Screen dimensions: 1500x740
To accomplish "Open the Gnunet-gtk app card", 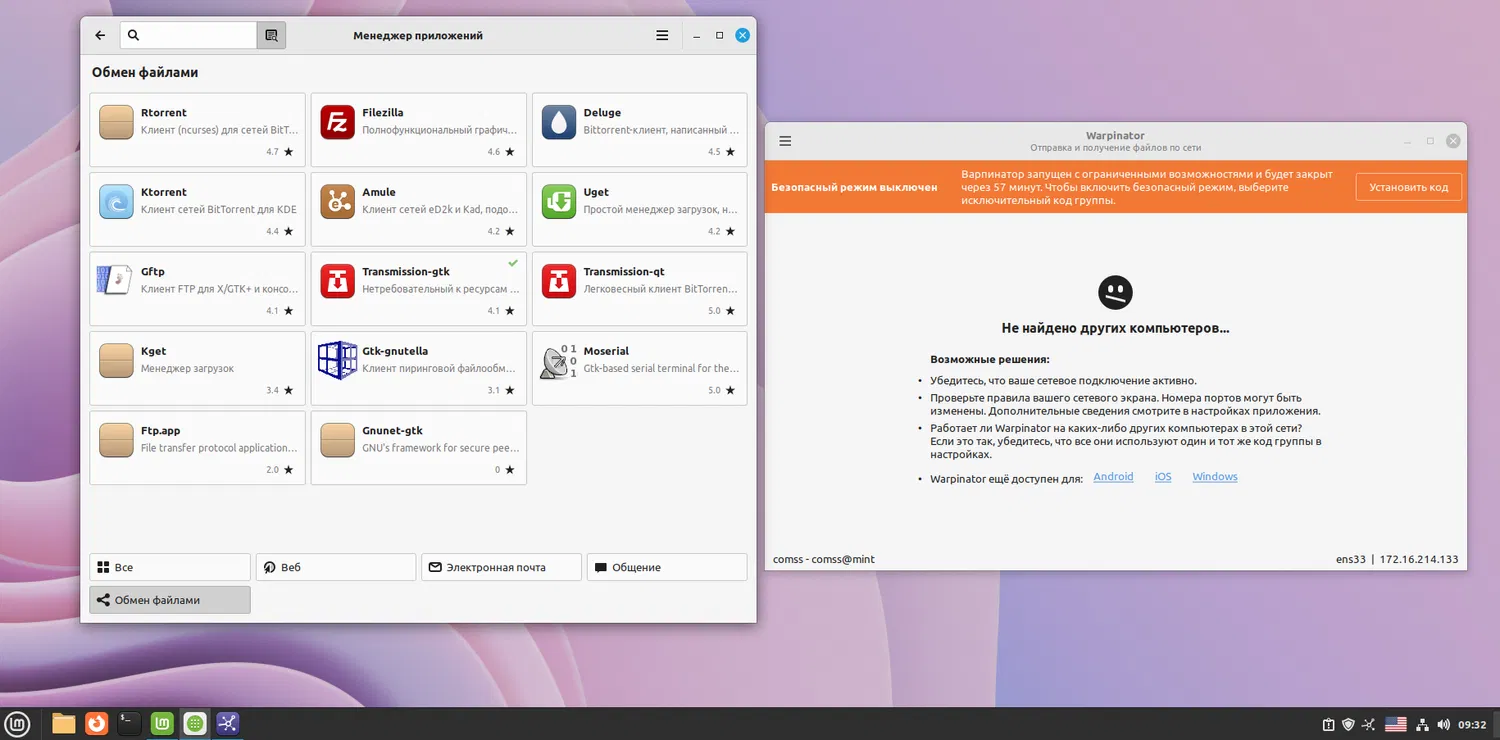I will click(x=419, y=448).
